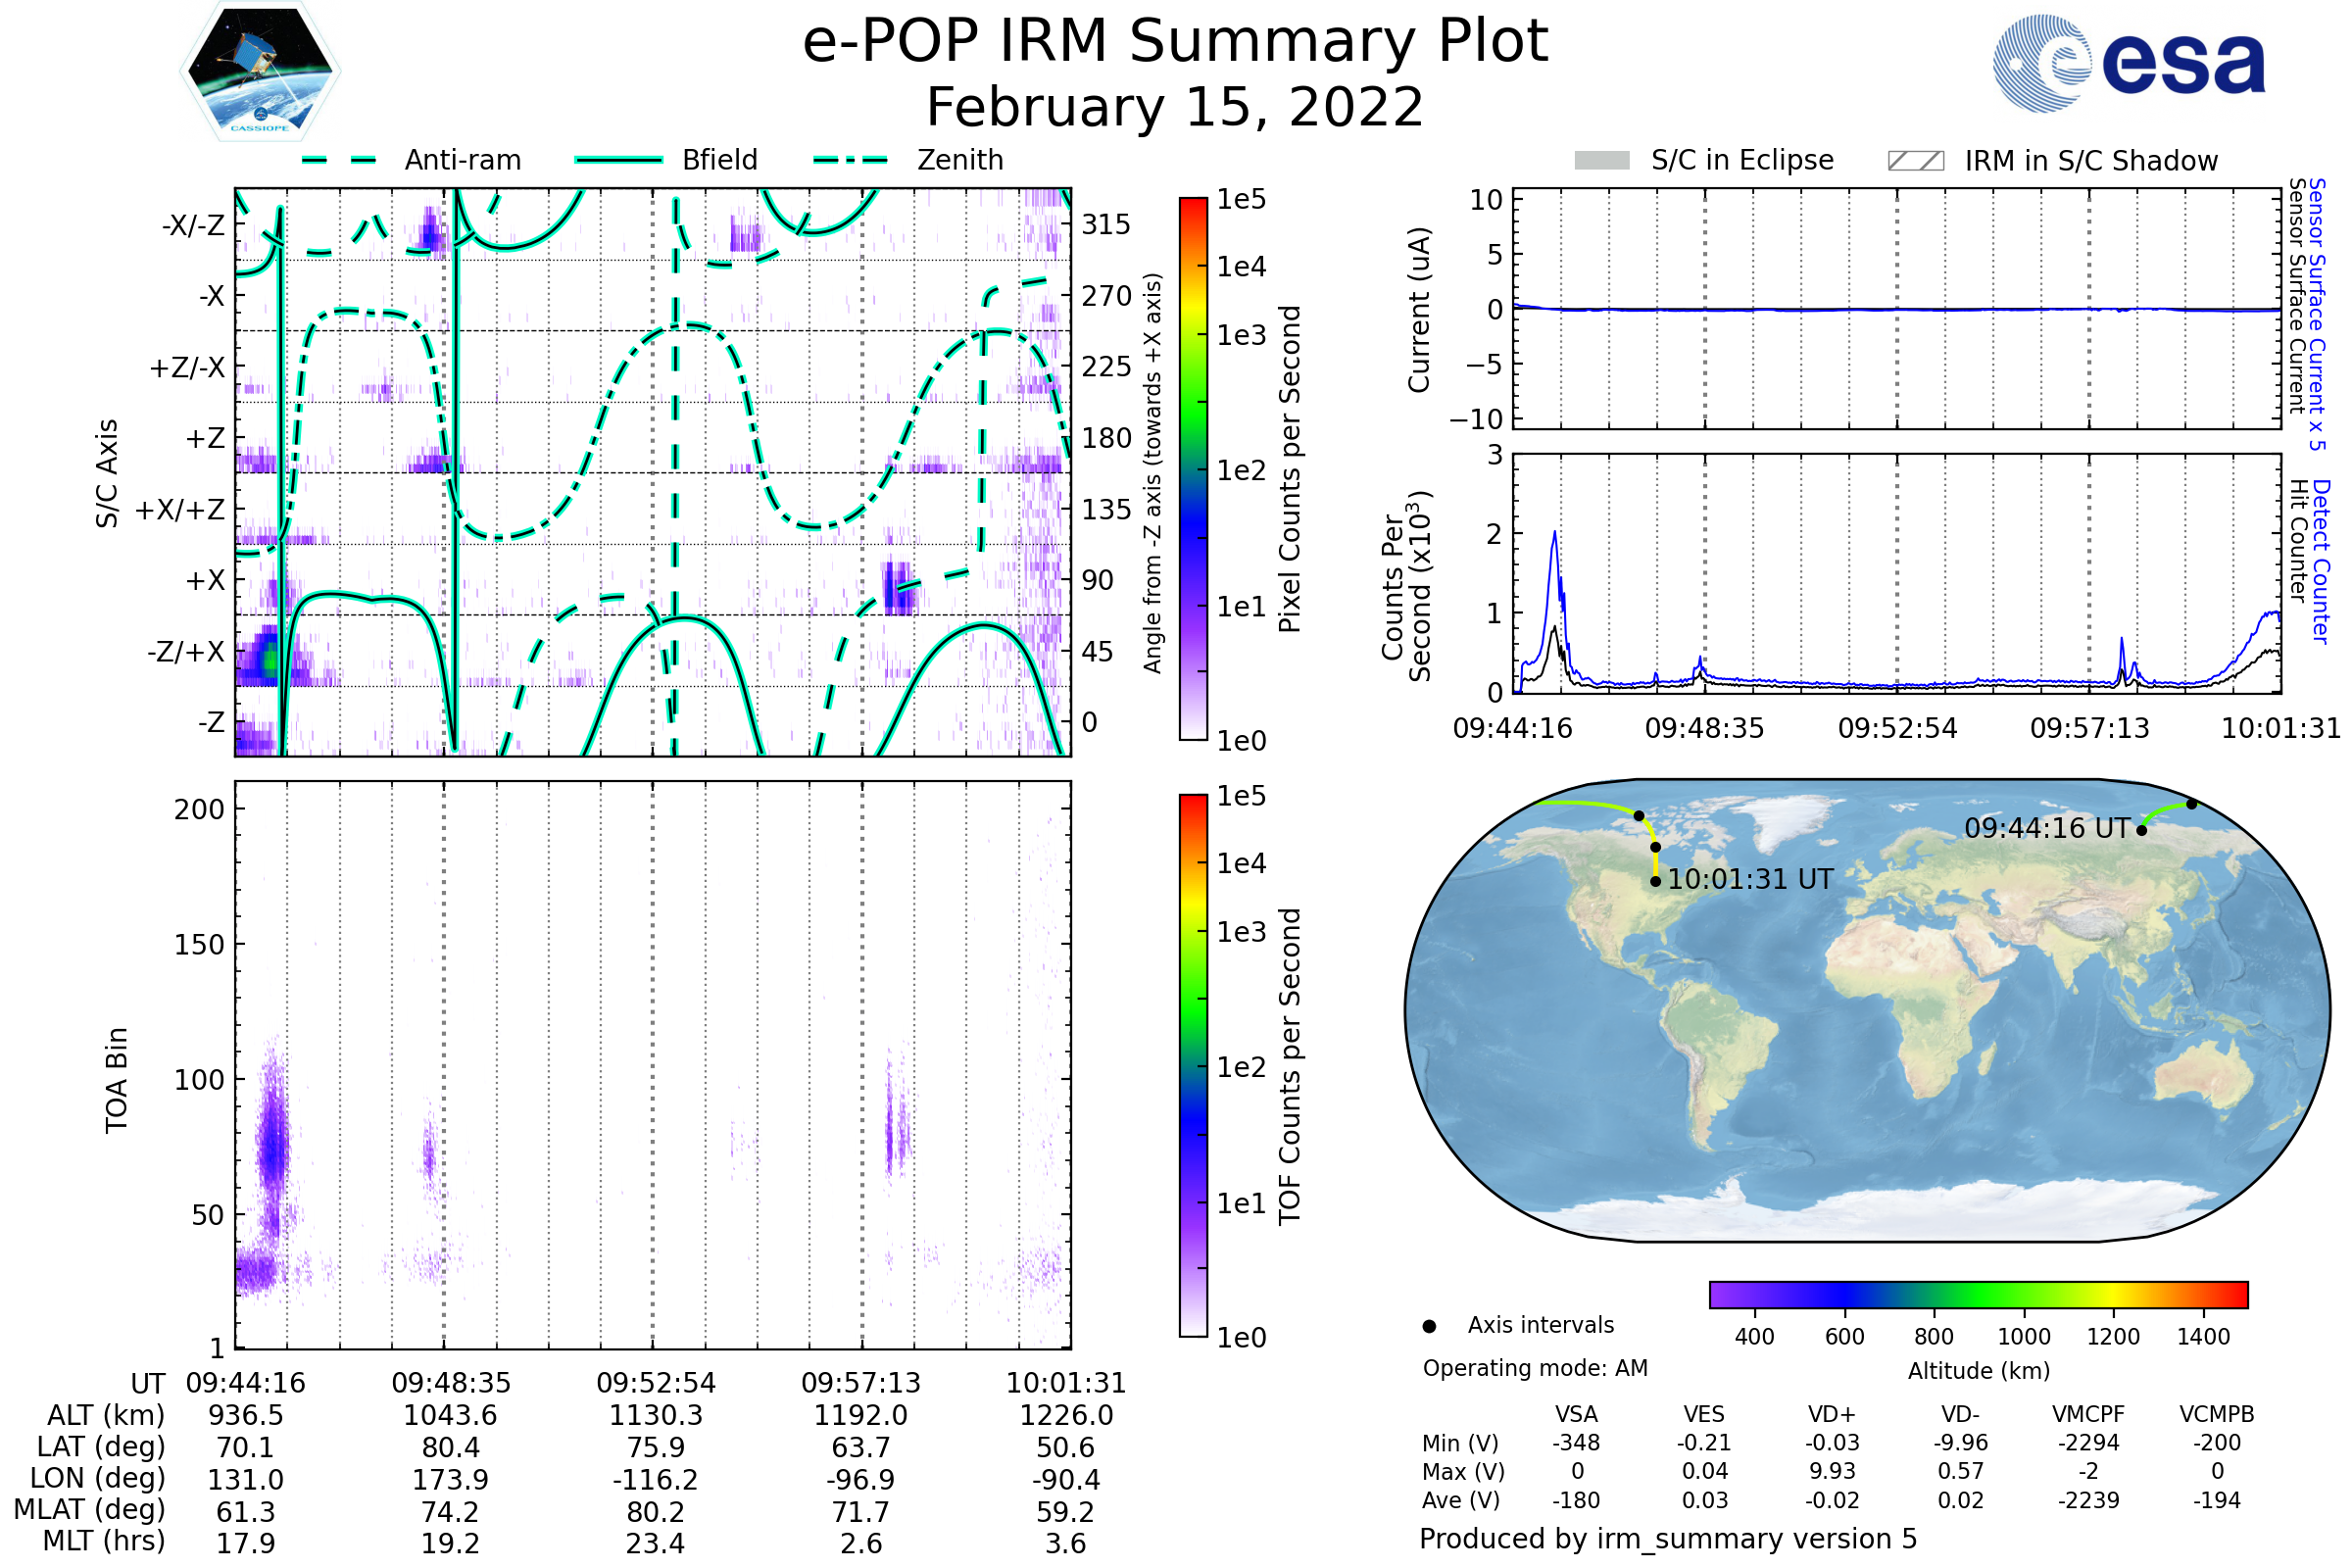The height and width of the screenshot is (1568, 2352).
Task: Click the VMCPF voltage column header
Action: click(x=2088, y=1415)
